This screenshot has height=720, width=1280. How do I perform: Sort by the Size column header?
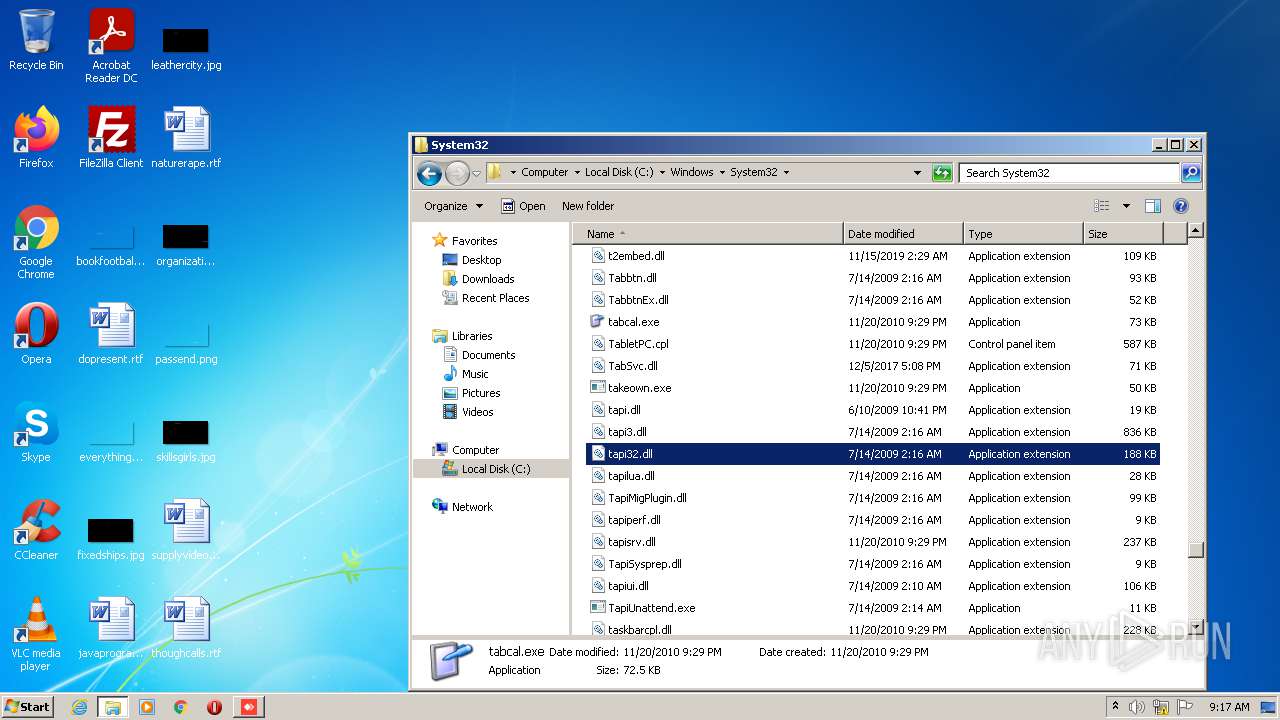[1123, 234]
